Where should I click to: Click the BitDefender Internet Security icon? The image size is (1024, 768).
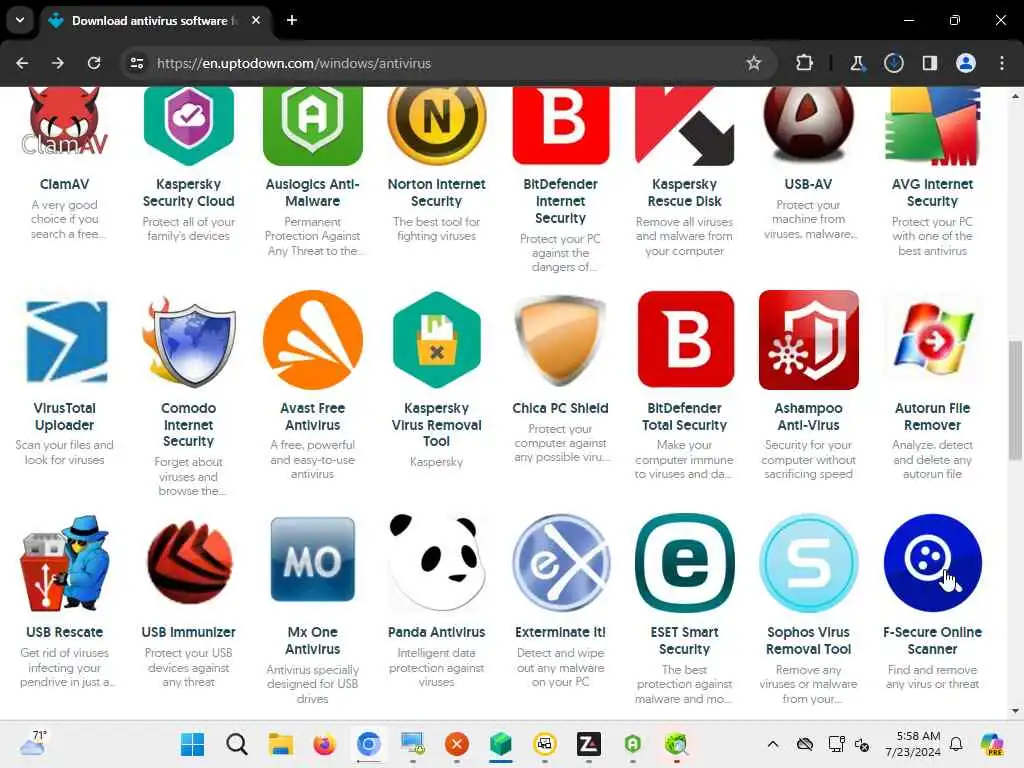tap(560, 126)
